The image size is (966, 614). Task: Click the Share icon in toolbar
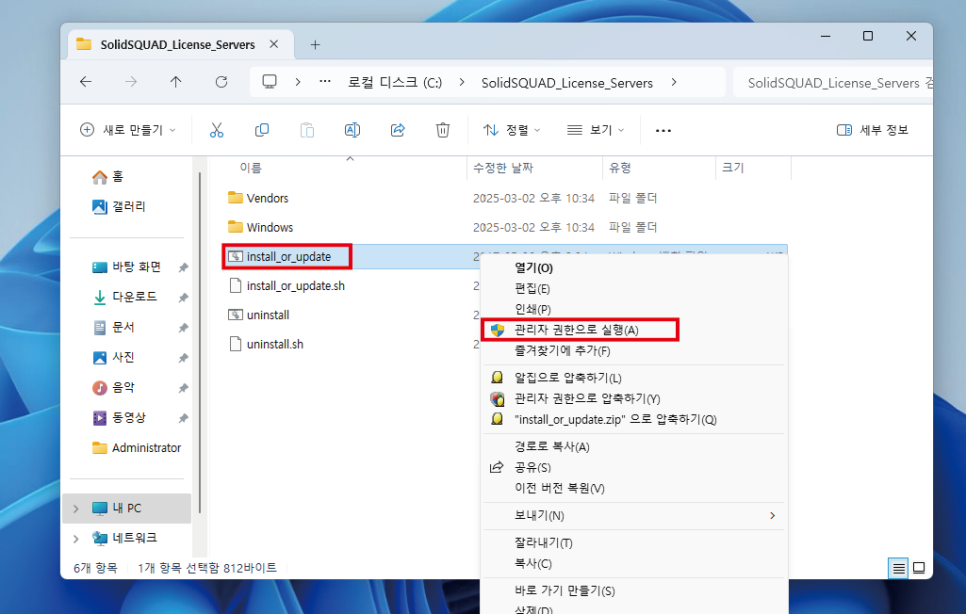(397, 130)
